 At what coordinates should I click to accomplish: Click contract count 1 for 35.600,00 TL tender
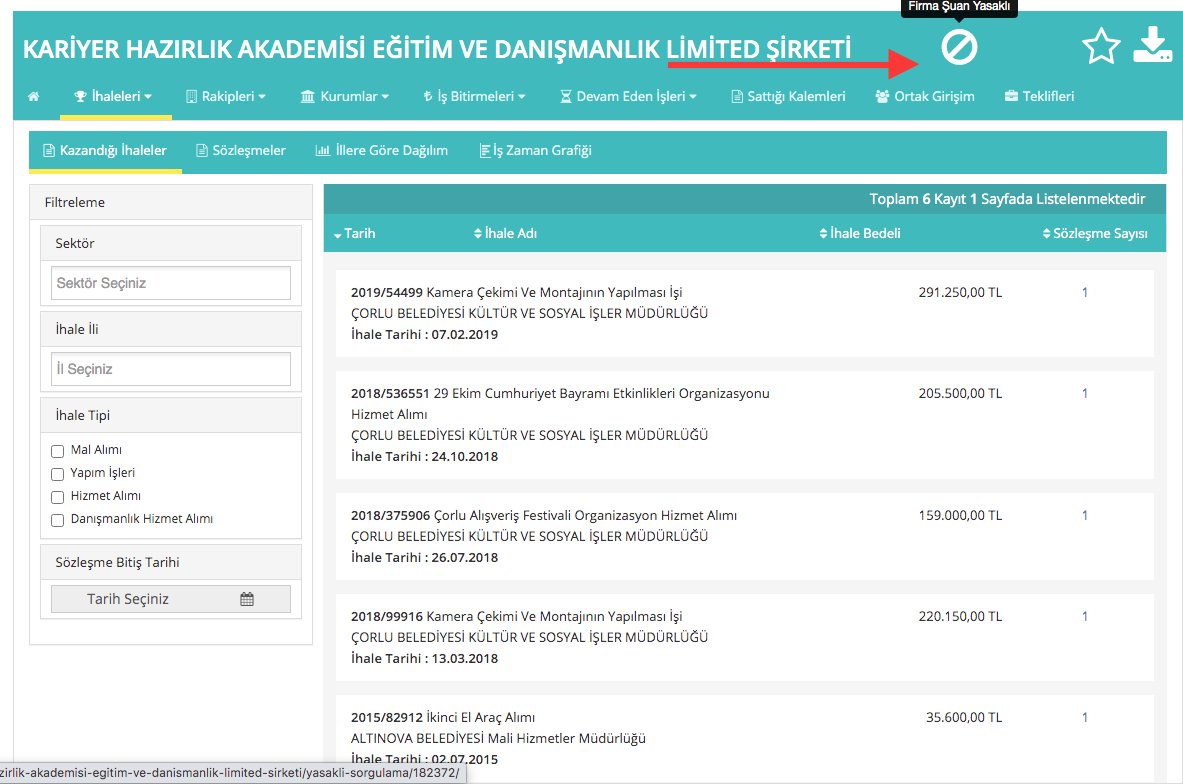click(x=1085, y=718)
